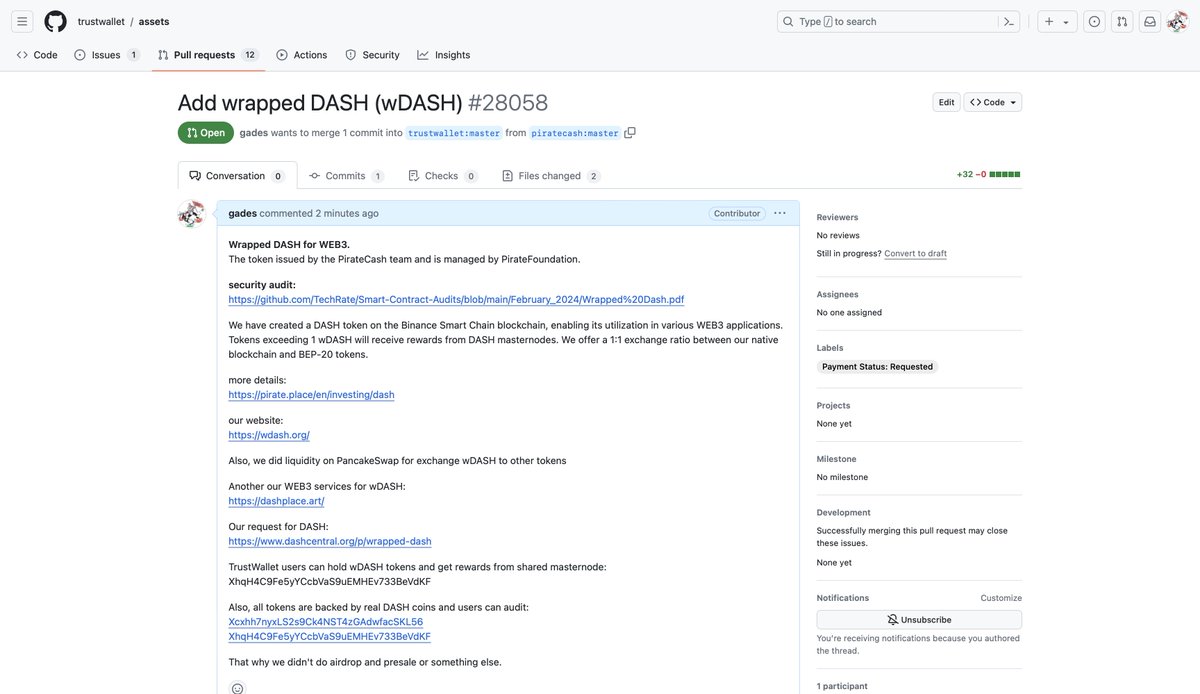
Task: Click the '2 minutes ago' timestamp
Action: 347,213
